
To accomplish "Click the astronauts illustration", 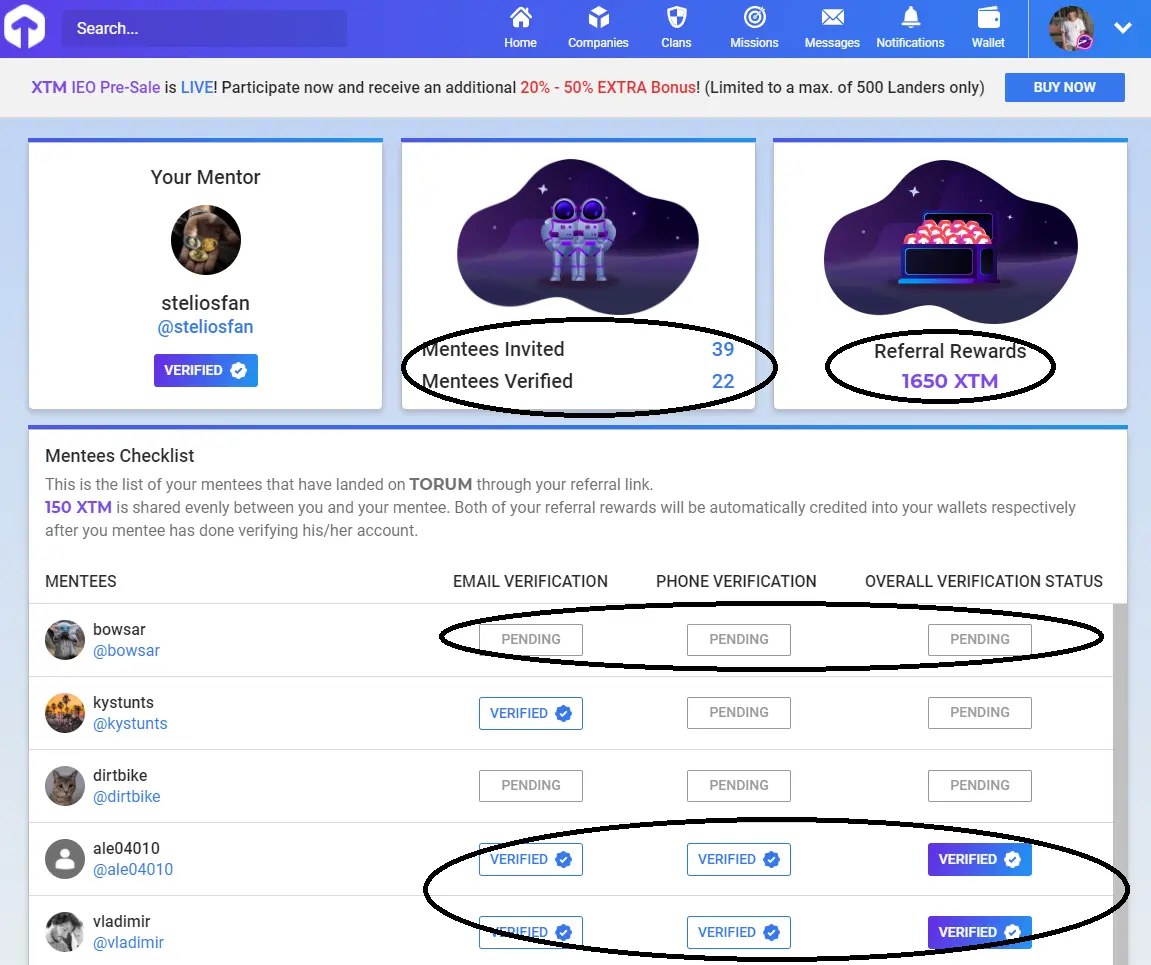I will click(x=578, y=236).
